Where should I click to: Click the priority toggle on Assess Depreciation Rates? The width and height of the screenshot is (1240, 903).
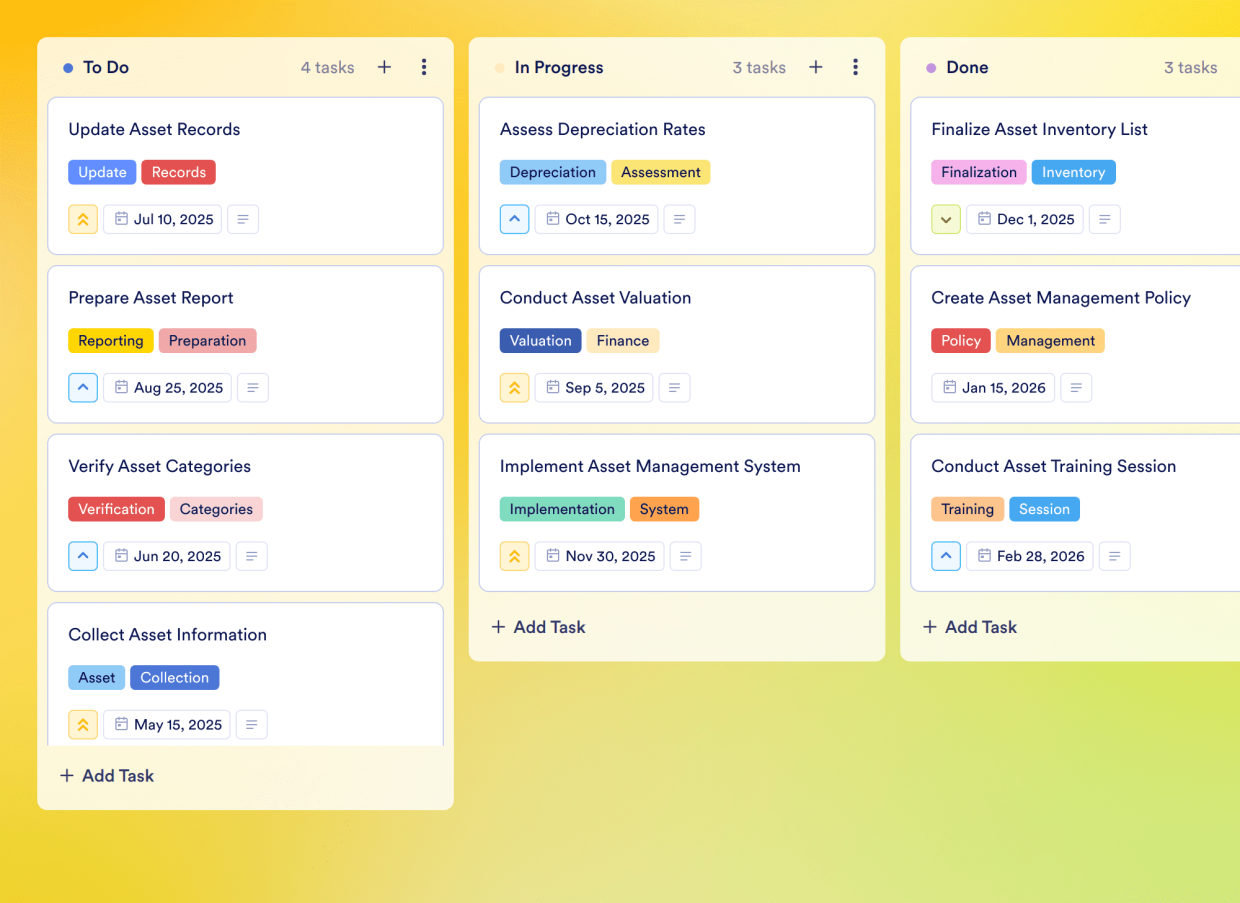coord(514,219)
